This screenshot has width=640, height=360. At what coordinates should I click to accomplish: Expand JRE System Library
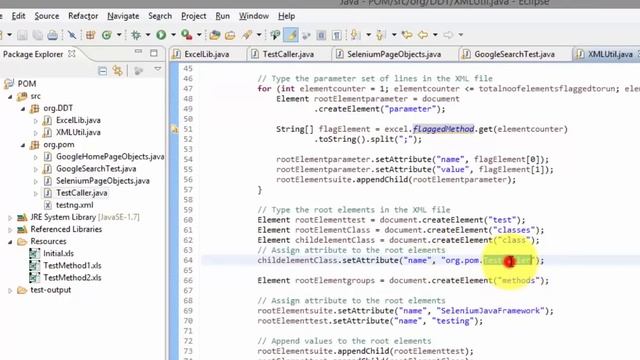click(x=10, y=218)
